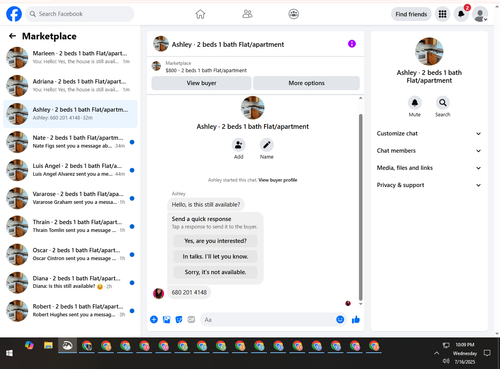Open Windows notification center icon
Image resolution: width=500 pixels, height=369 pixels.
click(x=487, y=353)
